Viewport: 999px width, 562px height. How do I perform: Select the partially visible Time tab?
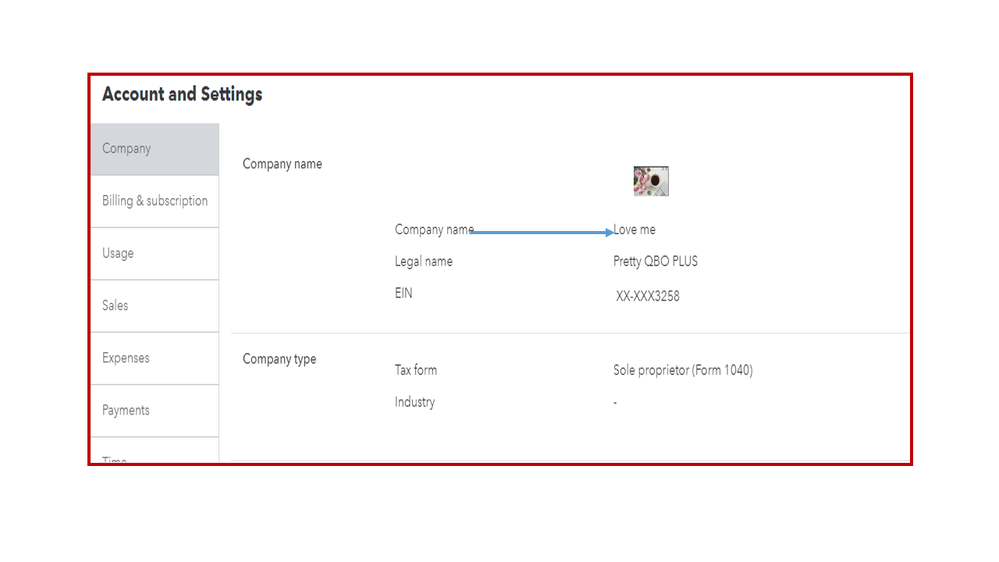tap(115, 458)
